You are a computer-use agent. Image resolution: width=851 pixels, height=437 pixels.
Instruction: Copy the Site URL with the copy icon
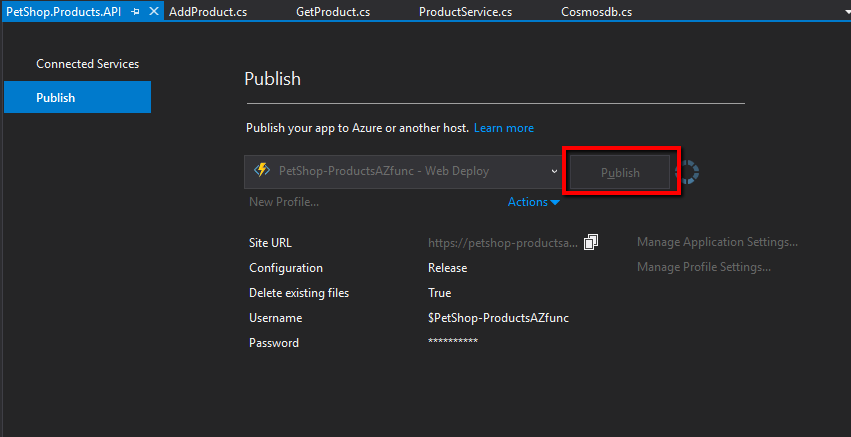pyautogui.click(x=590, y=242)
